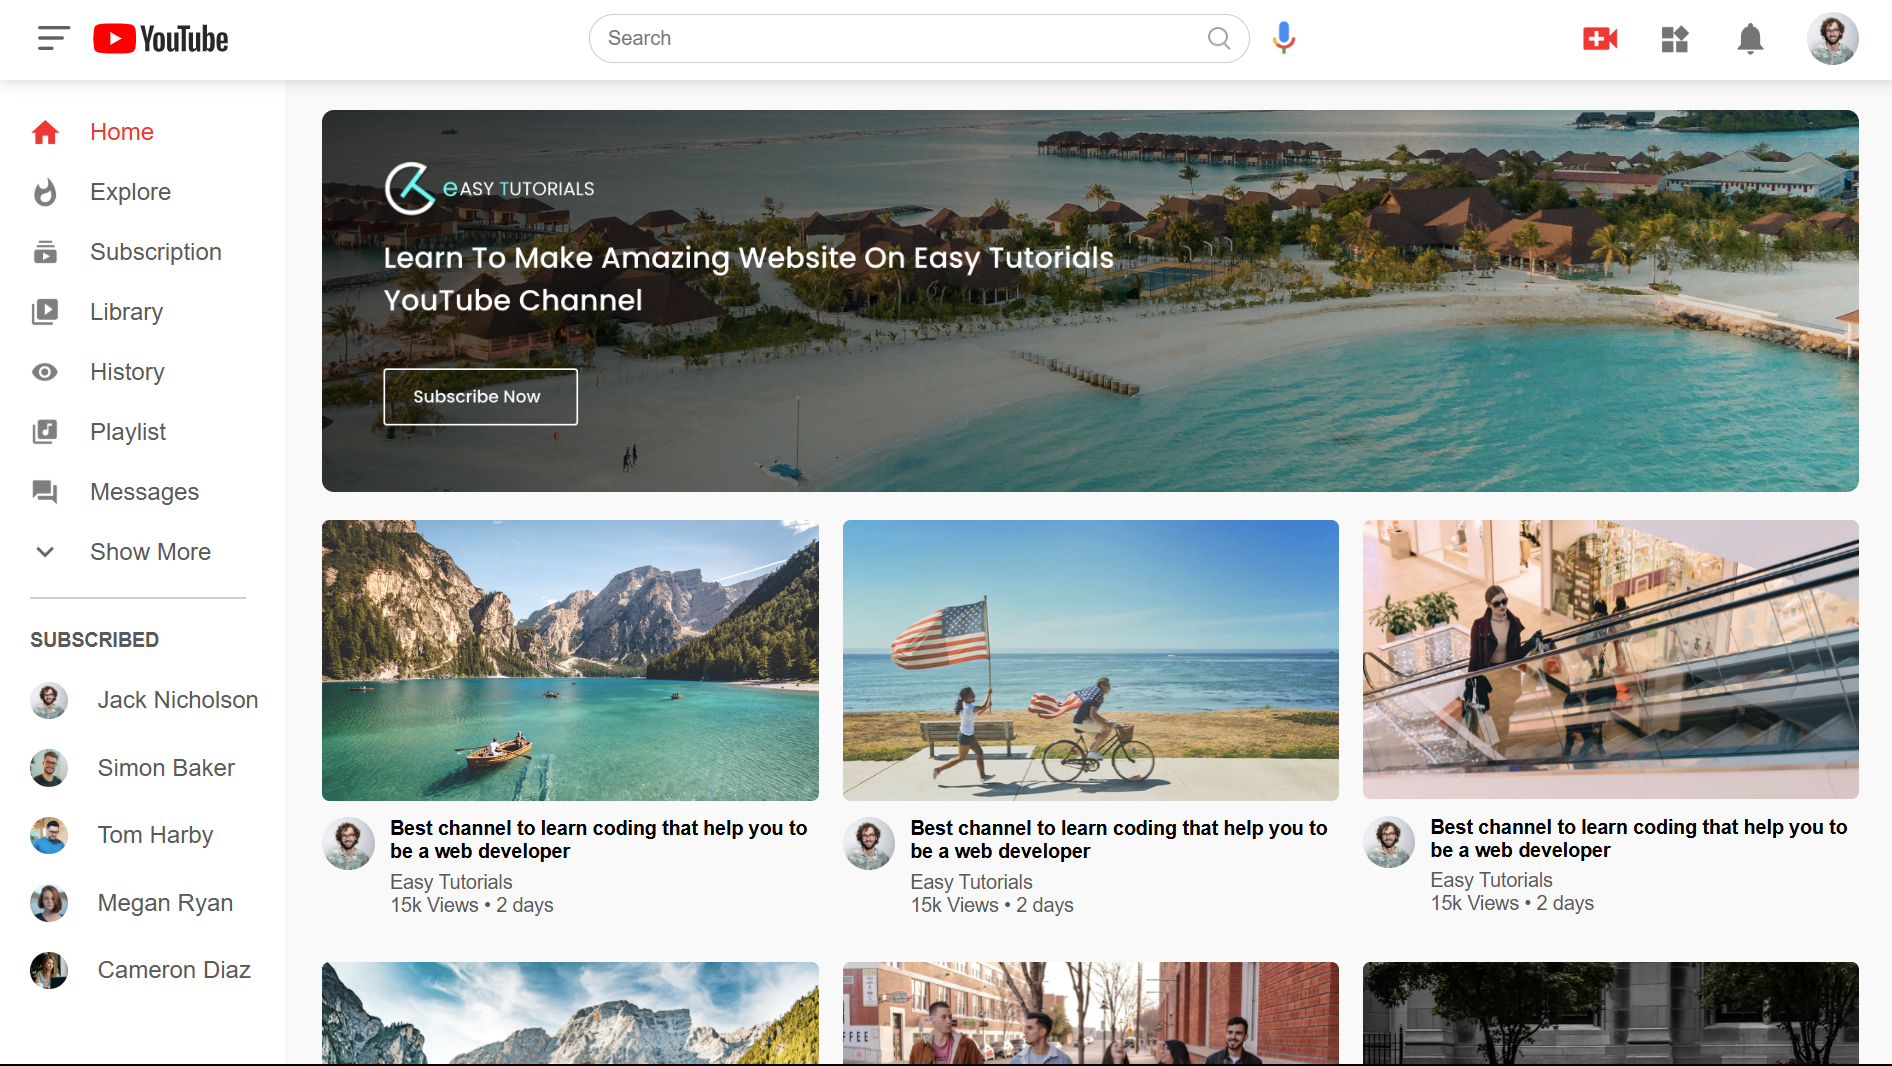Expand the Show More sidebar section
The image size is (1892, 1066).
click(x=150, y=552)
